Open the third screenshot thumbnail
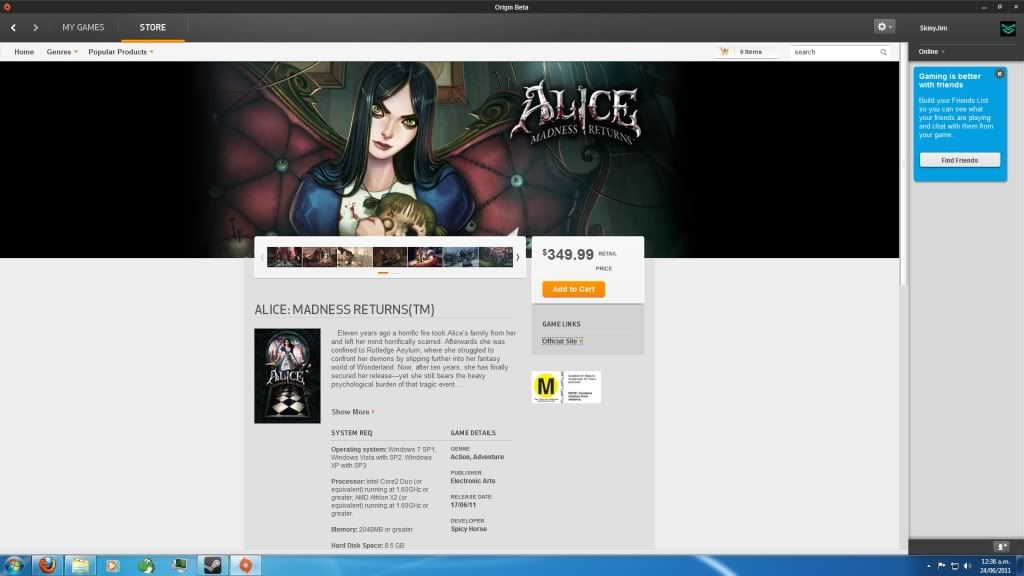The image size is (1024, 576). (x=355, y=257)
